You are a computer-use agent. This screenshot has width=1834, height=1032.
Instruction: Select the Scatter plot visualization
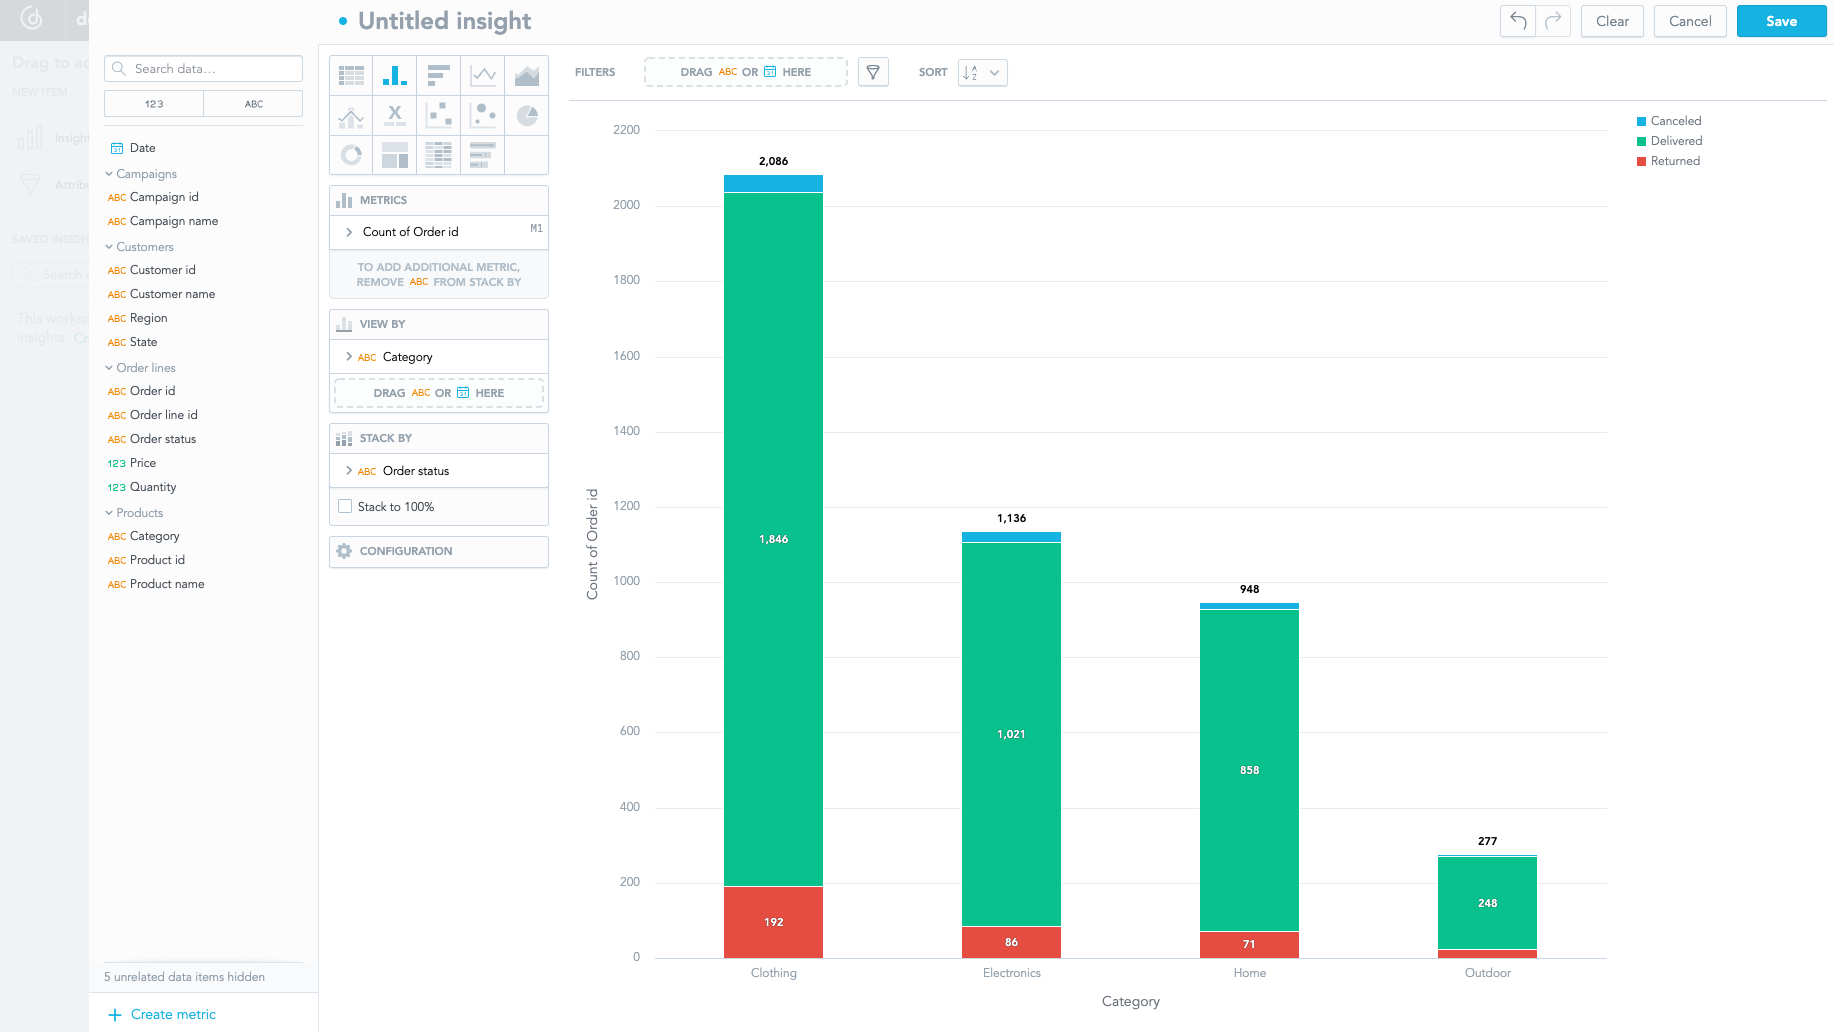click(x=439, y=116)
